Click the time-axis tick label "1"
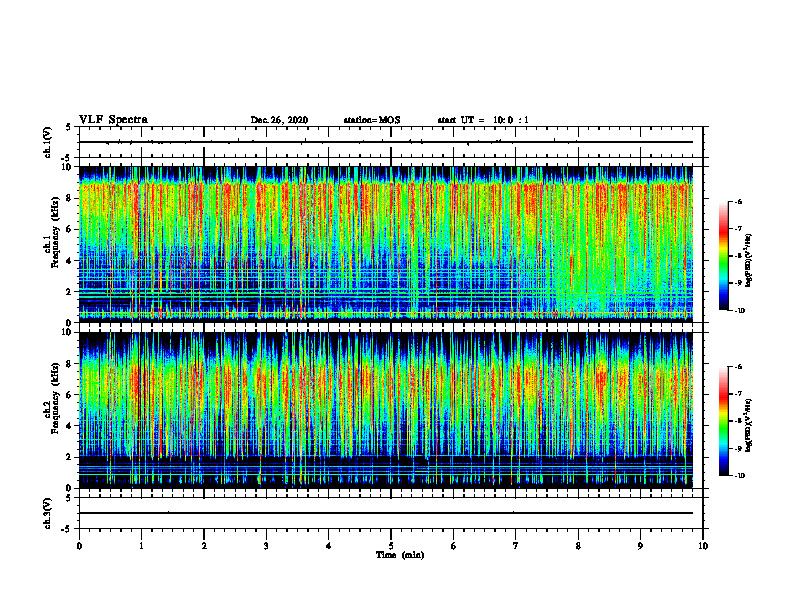This screenshot has width=792, height=612. coord(141,546)
